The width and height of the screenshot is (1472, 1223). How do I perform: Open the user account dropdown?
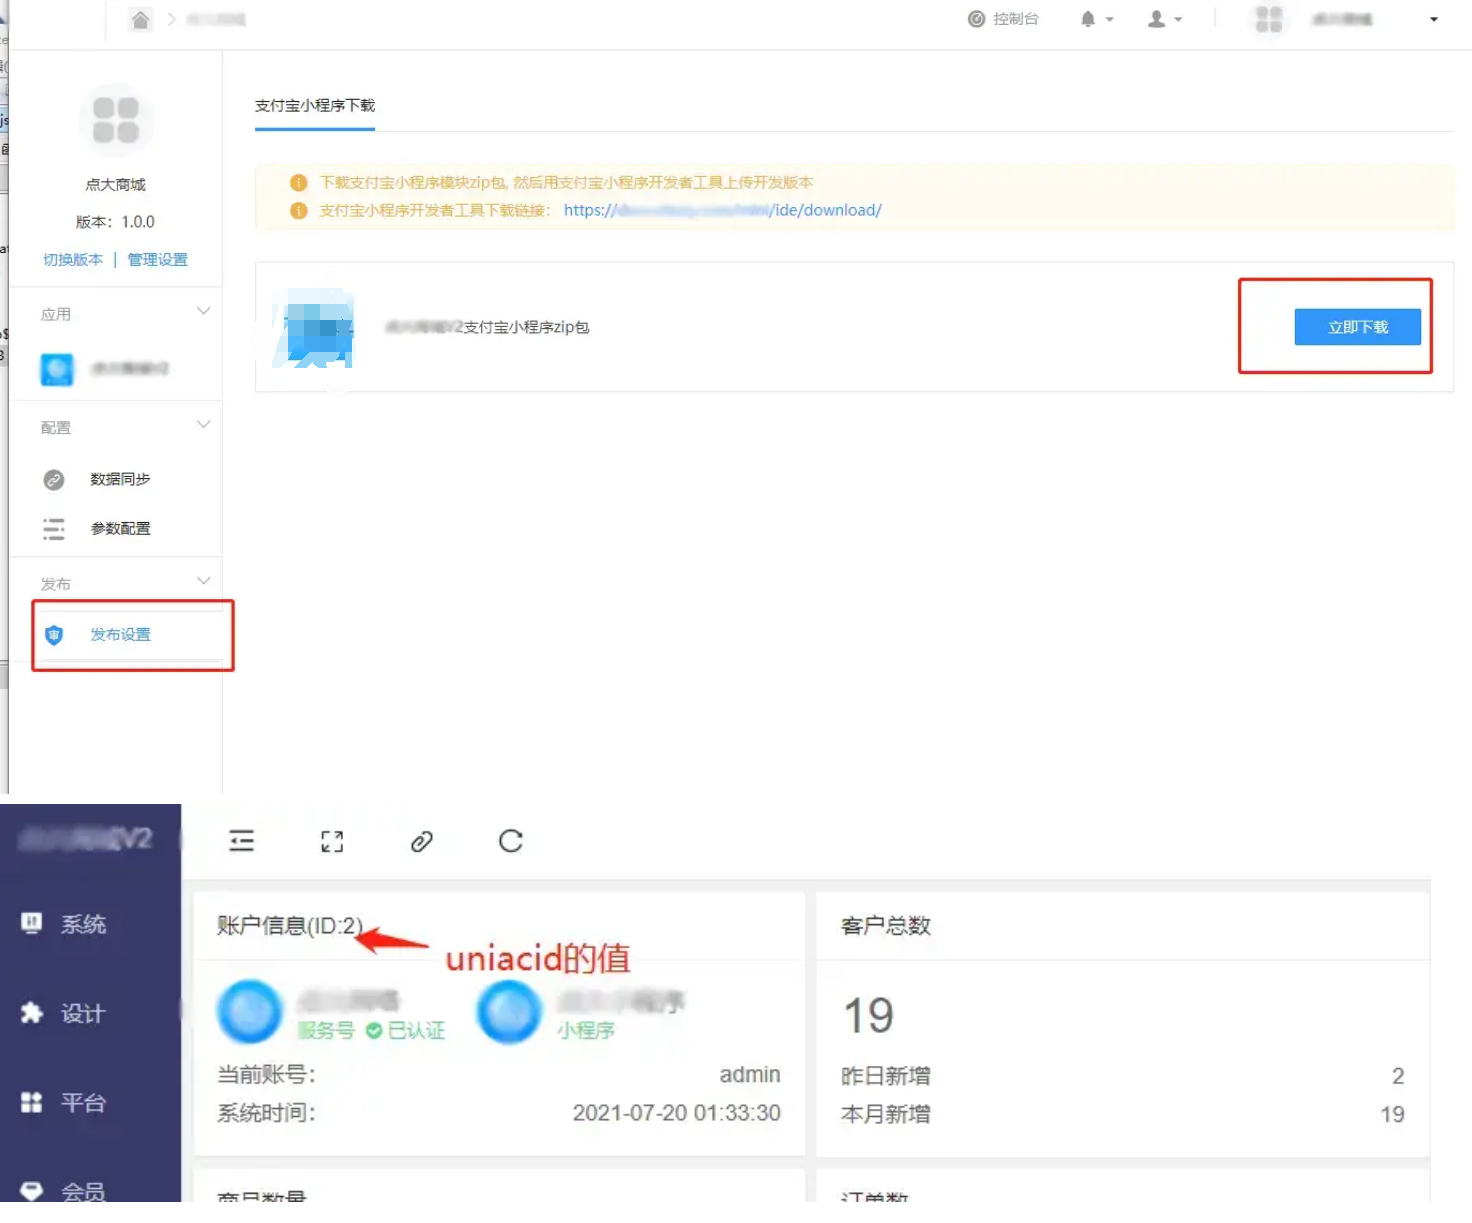tap(1165, 19)
